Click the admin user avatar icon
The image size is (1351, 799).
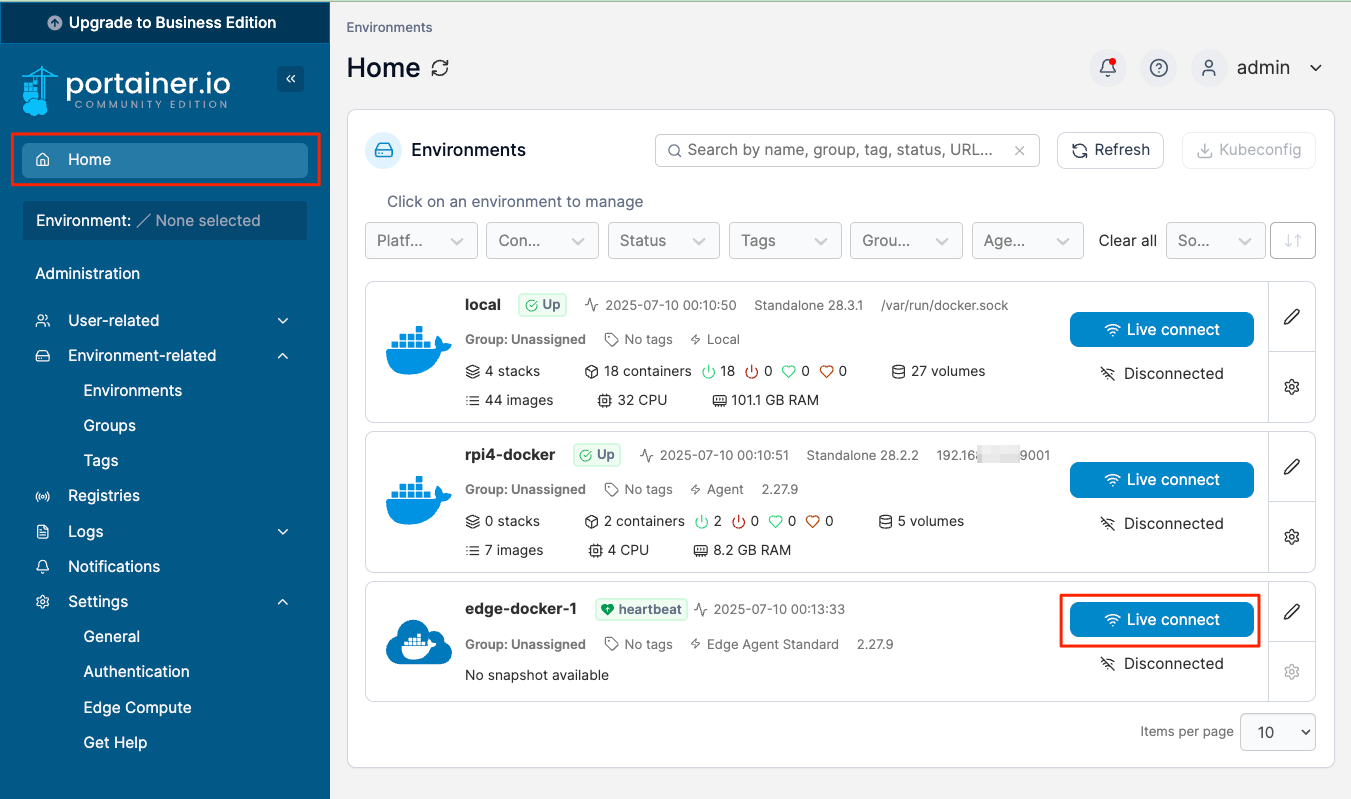[x=1209, y=68]
